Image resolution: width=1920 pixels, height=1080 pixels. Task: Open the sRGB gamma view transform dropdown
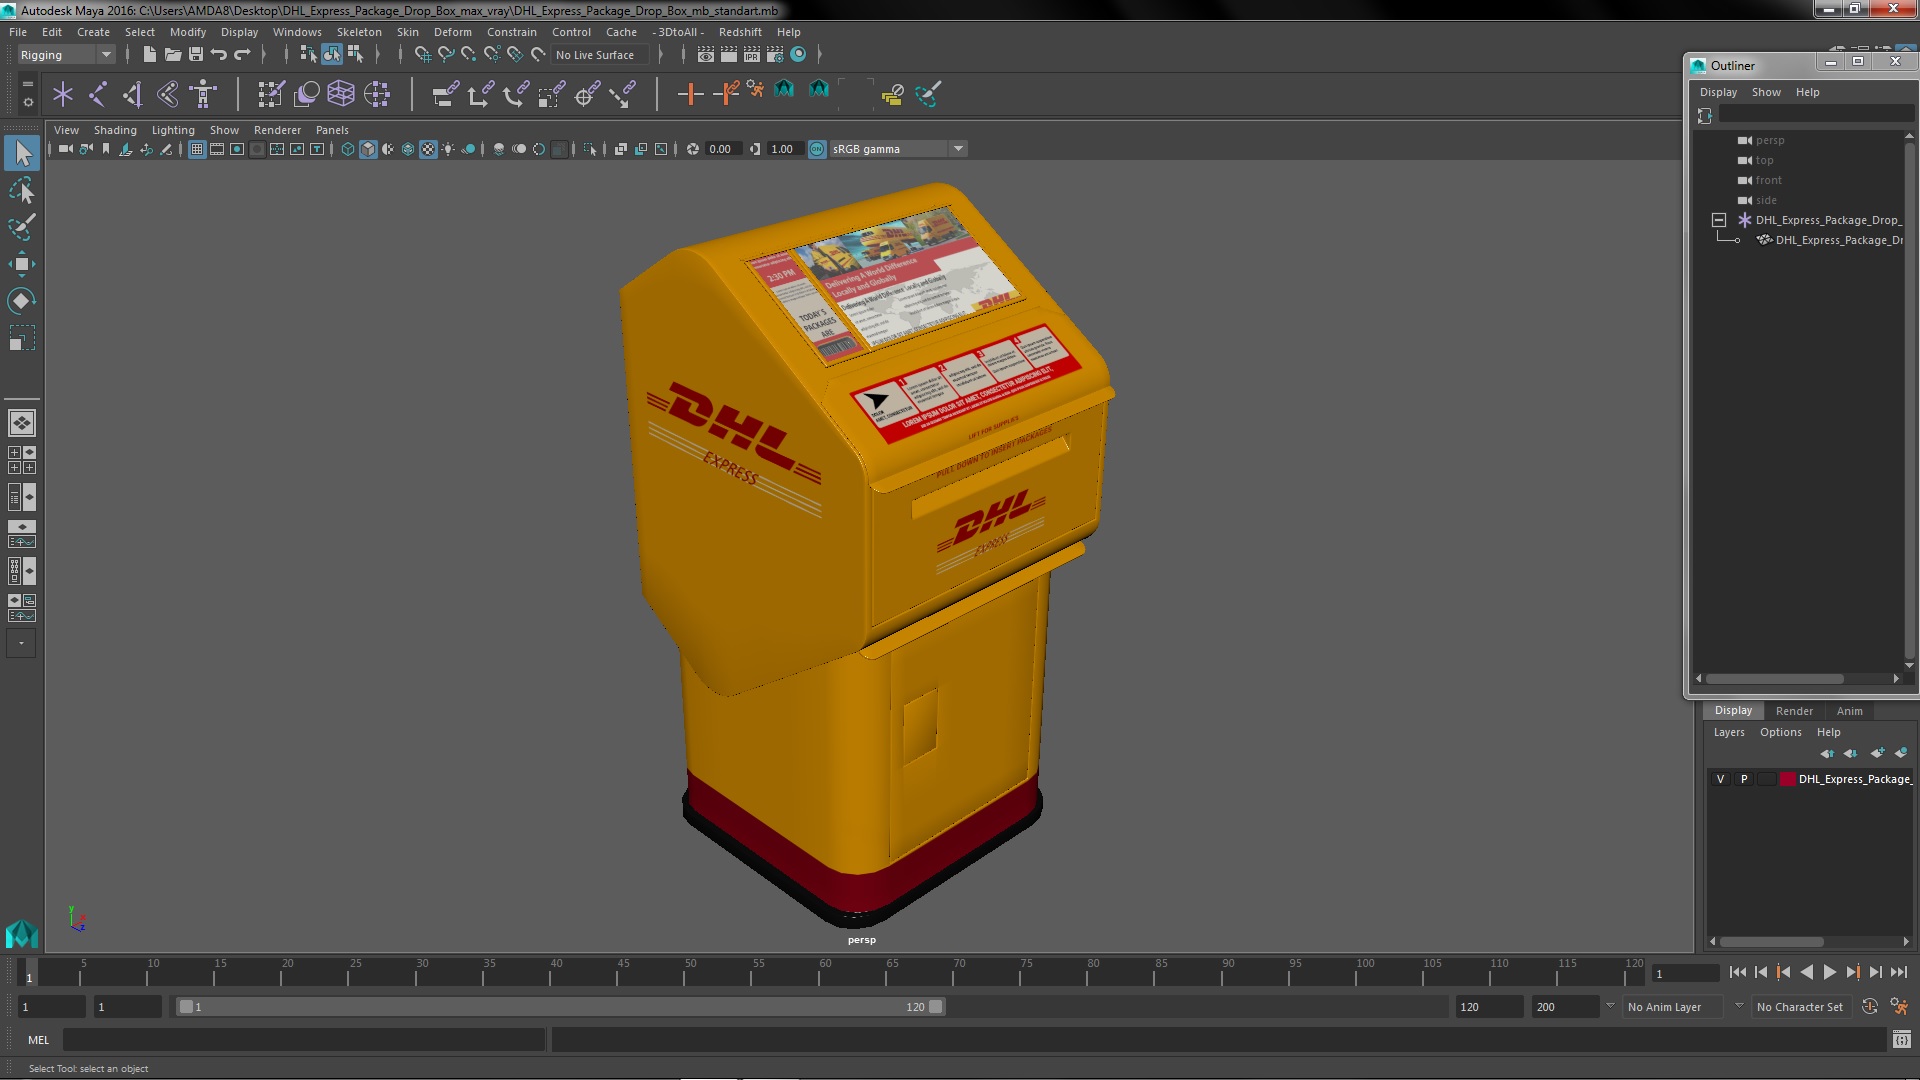pos(898,149)
